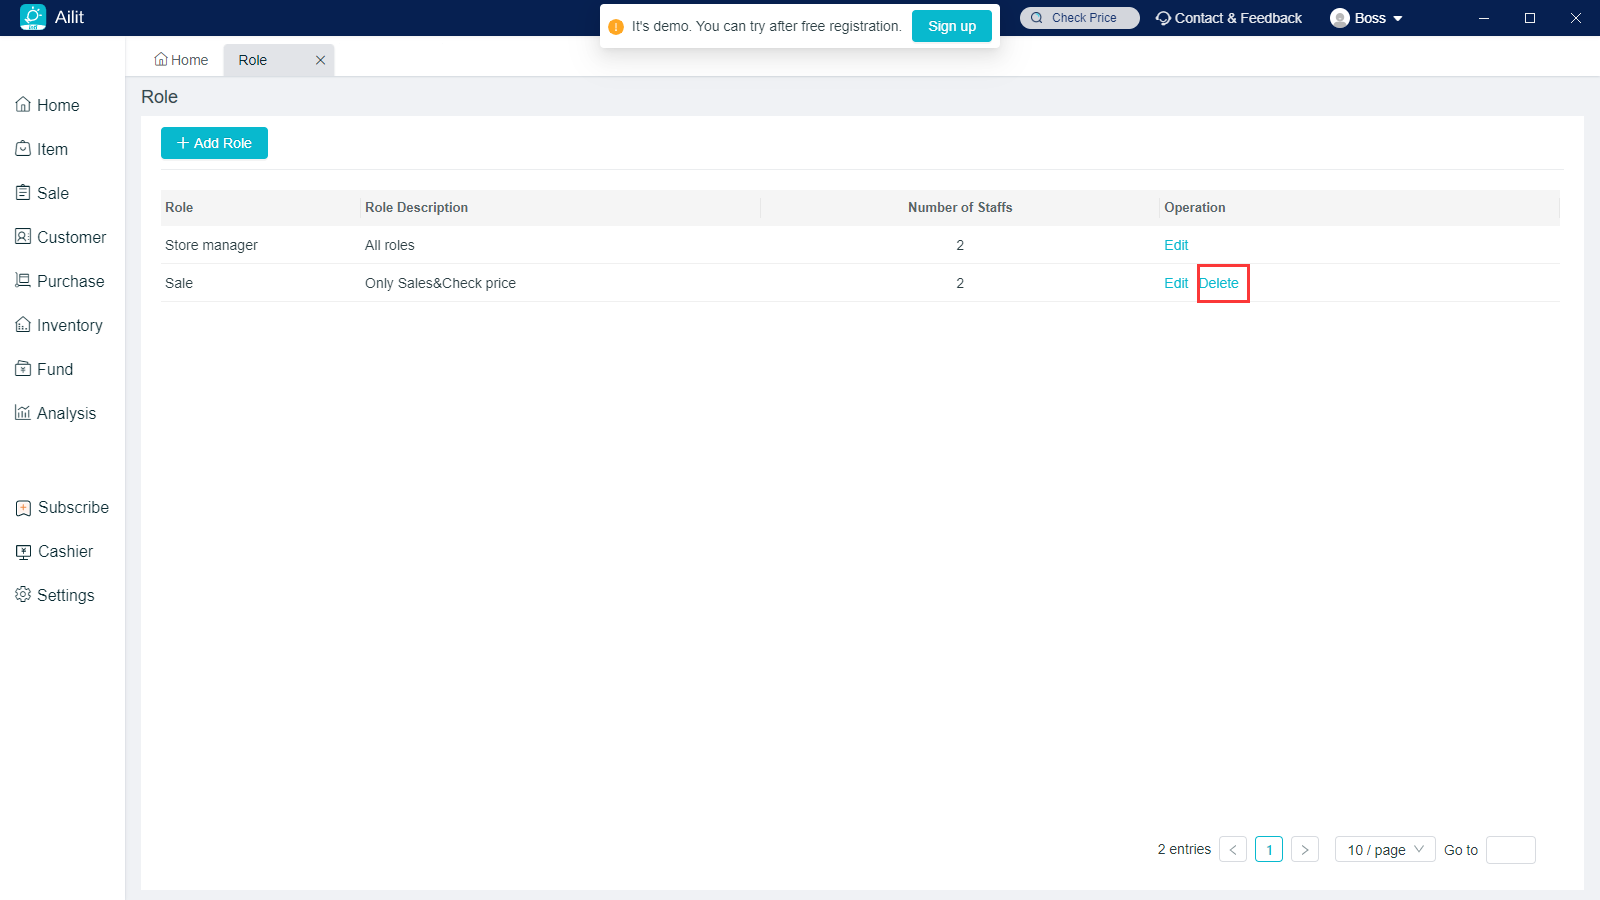Open the 10 / page size dropdown

point(1384,849)
